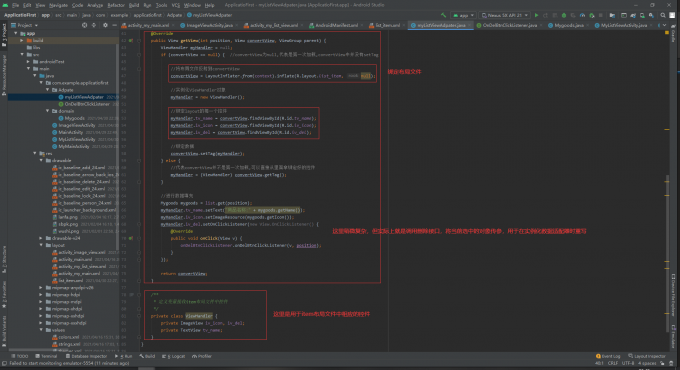Open the app run configuration dropdown
This screenshot has height=370, width=680.
pyautogui.click(x=463, y=15)
